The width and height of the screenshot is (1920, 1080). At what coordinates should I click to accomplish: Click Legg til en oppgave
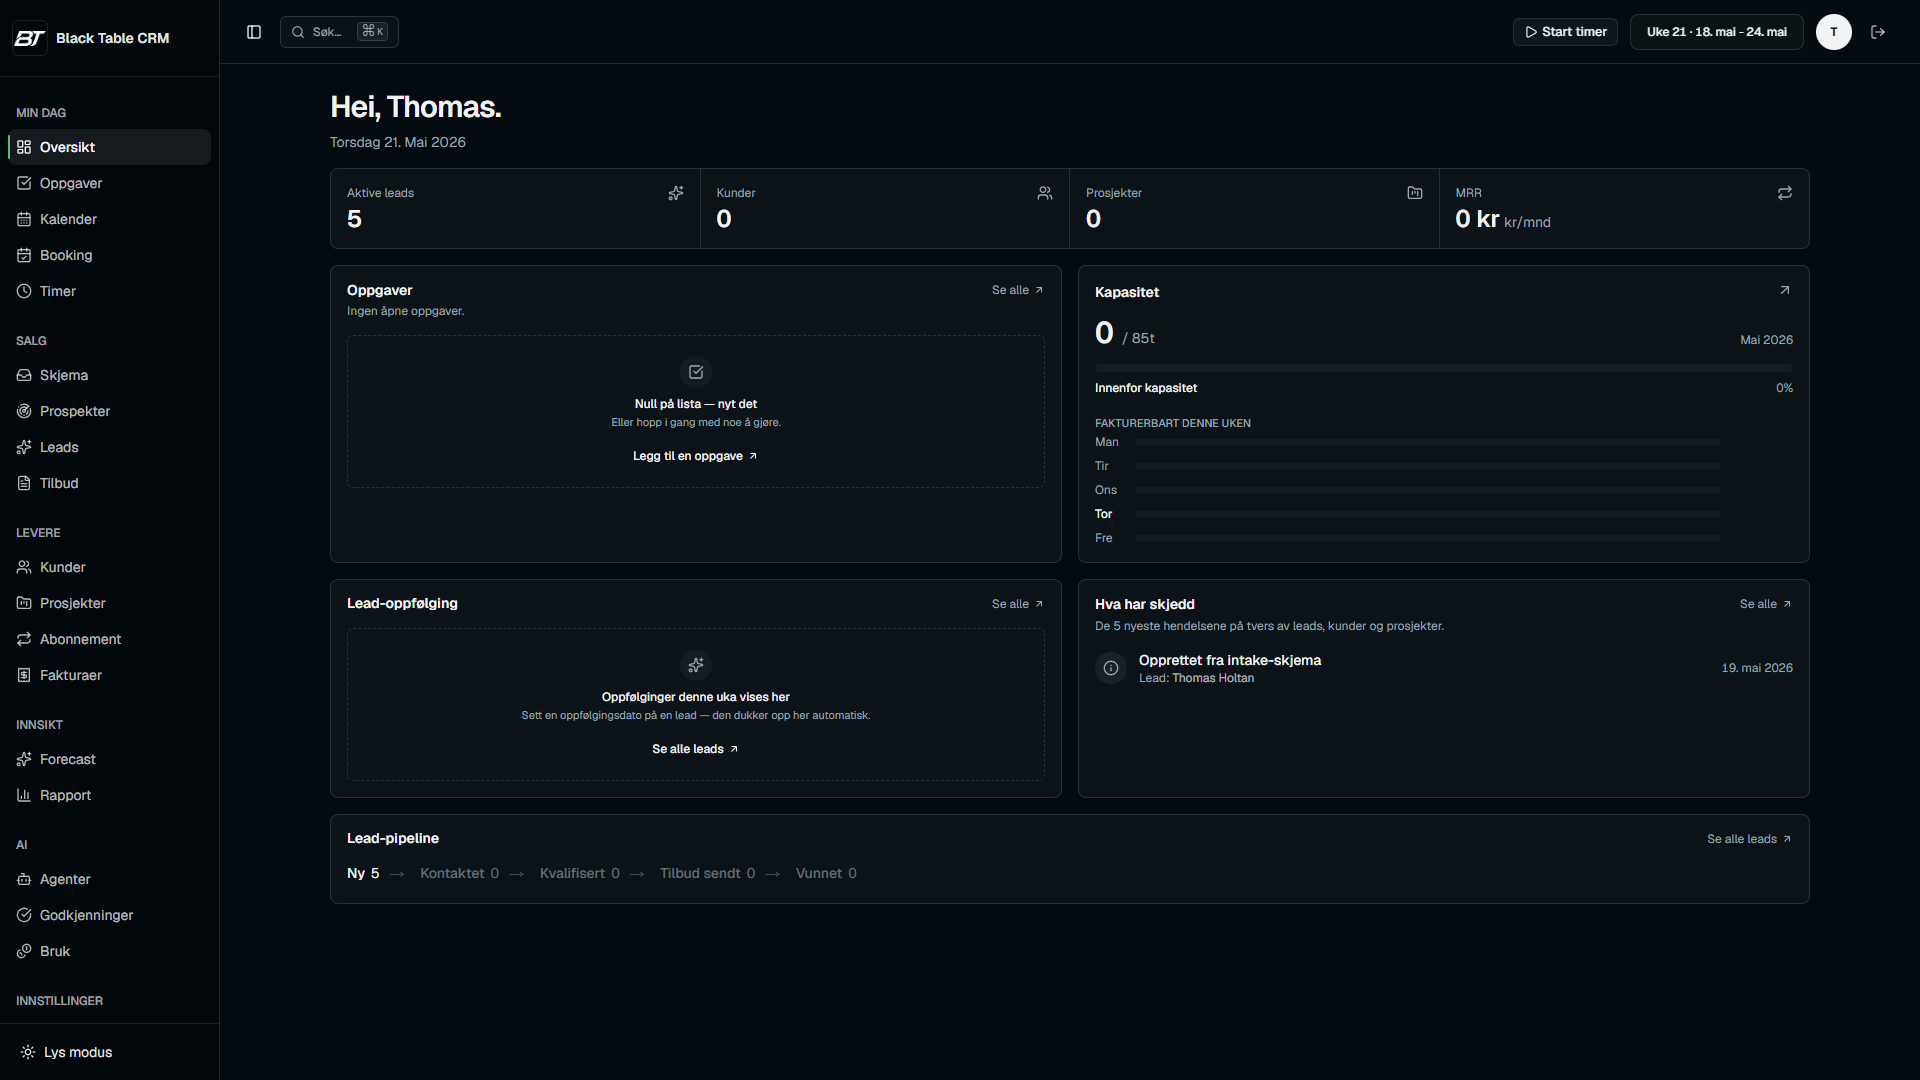(x=695, y=456)
